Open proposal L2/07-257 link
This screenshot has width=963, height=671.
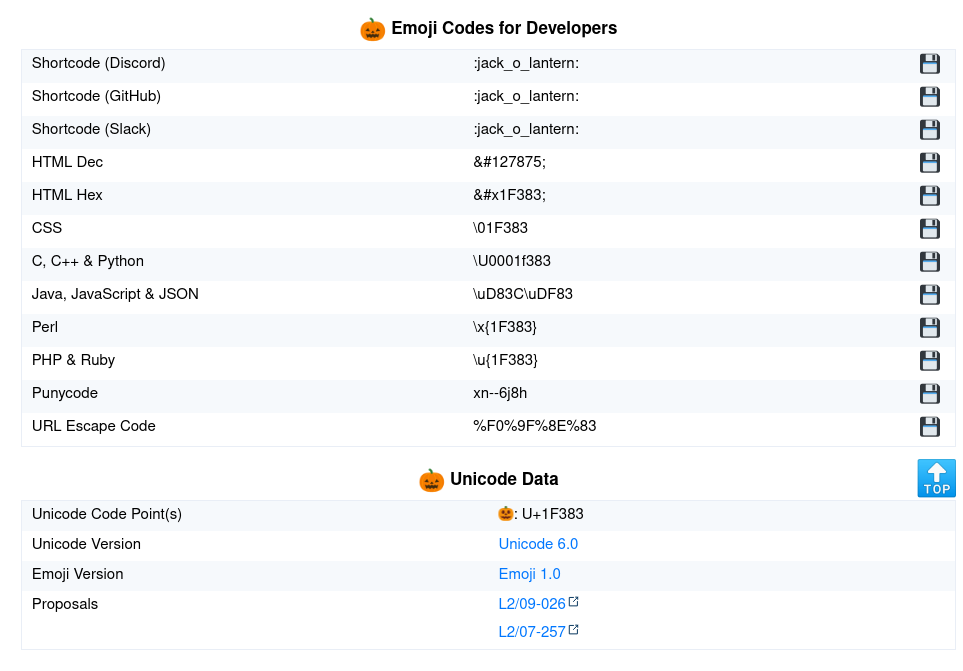(x=532, y=632)
